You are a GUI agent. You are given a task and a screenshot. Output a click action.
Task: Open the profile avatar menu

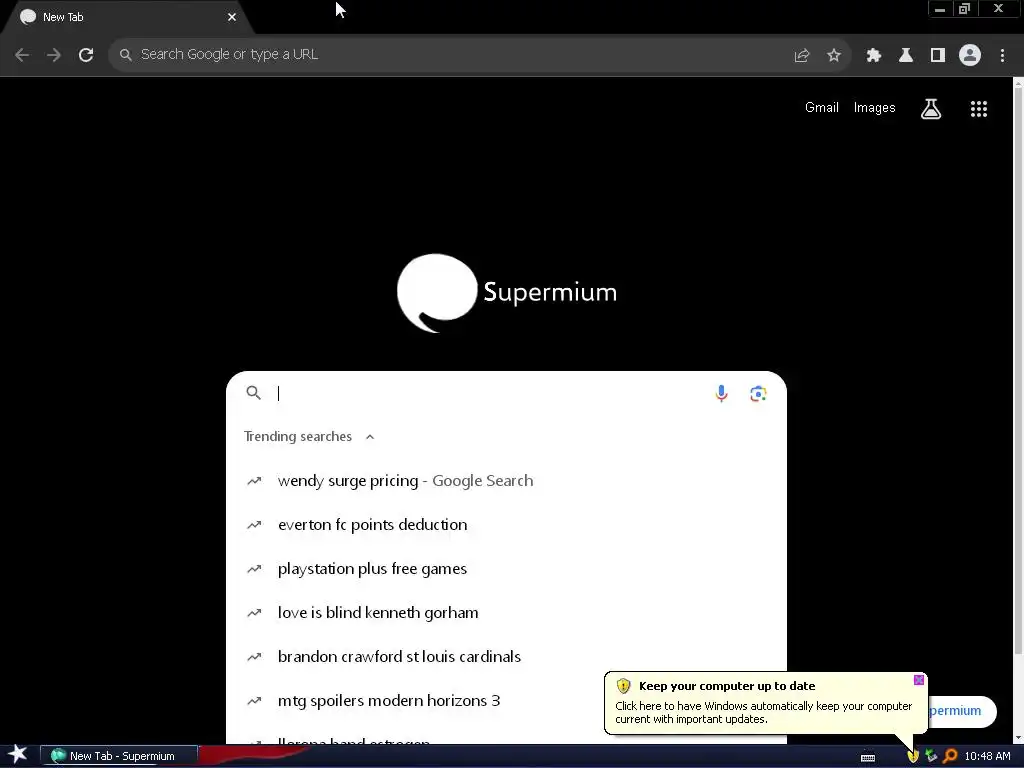(x=970, y=55)
